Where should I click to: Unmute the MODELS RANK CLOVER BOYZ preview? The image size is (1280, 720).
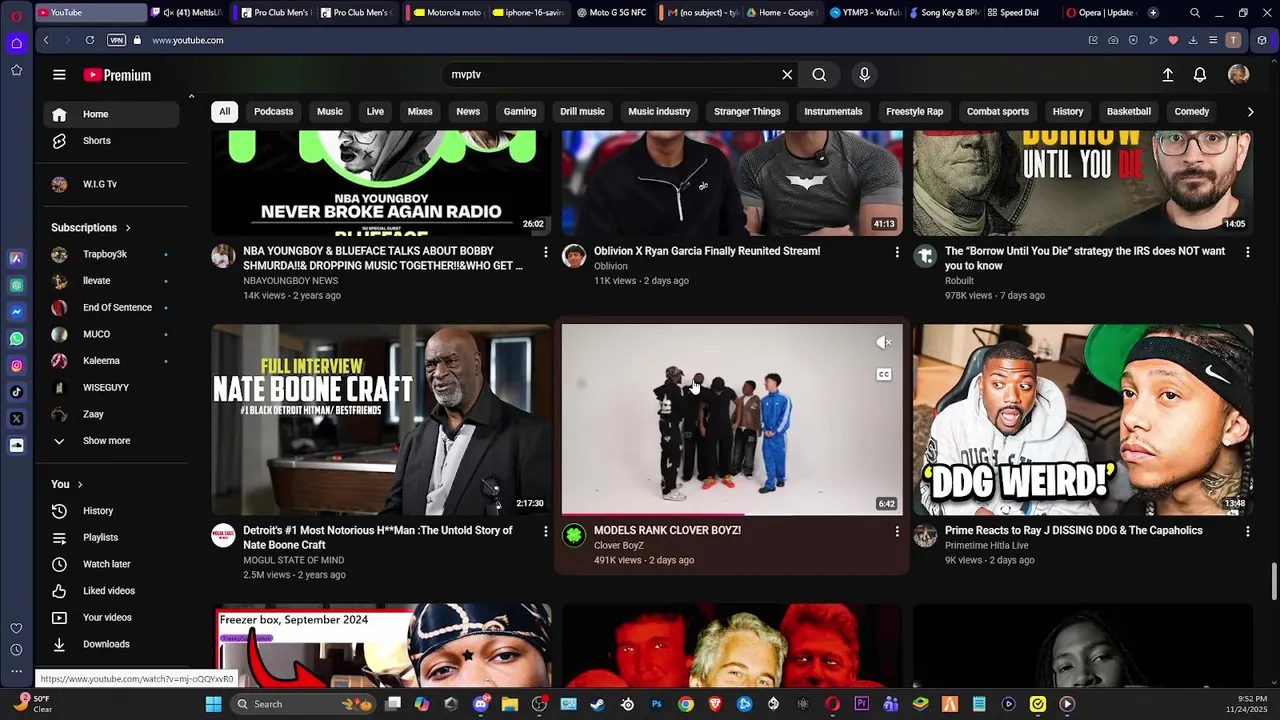click(x=883, y=343)
